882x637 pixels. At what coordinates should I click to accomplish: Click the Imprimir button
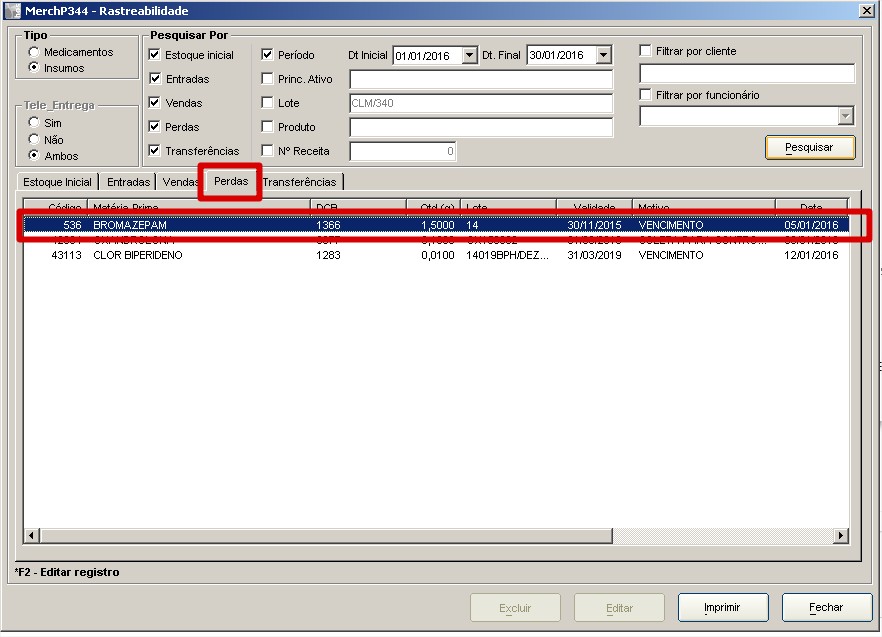point(722,607)
